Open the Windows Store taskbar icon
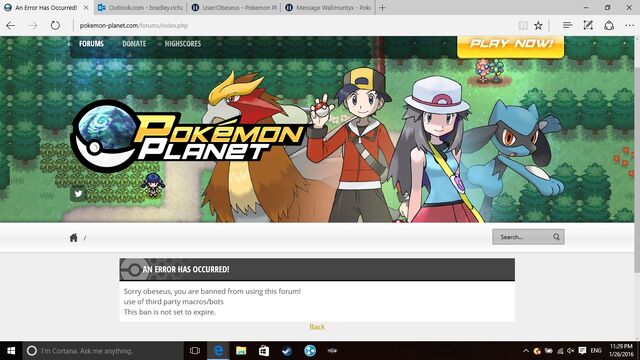Viewport: 640px width, 360px height. point(264,351)
